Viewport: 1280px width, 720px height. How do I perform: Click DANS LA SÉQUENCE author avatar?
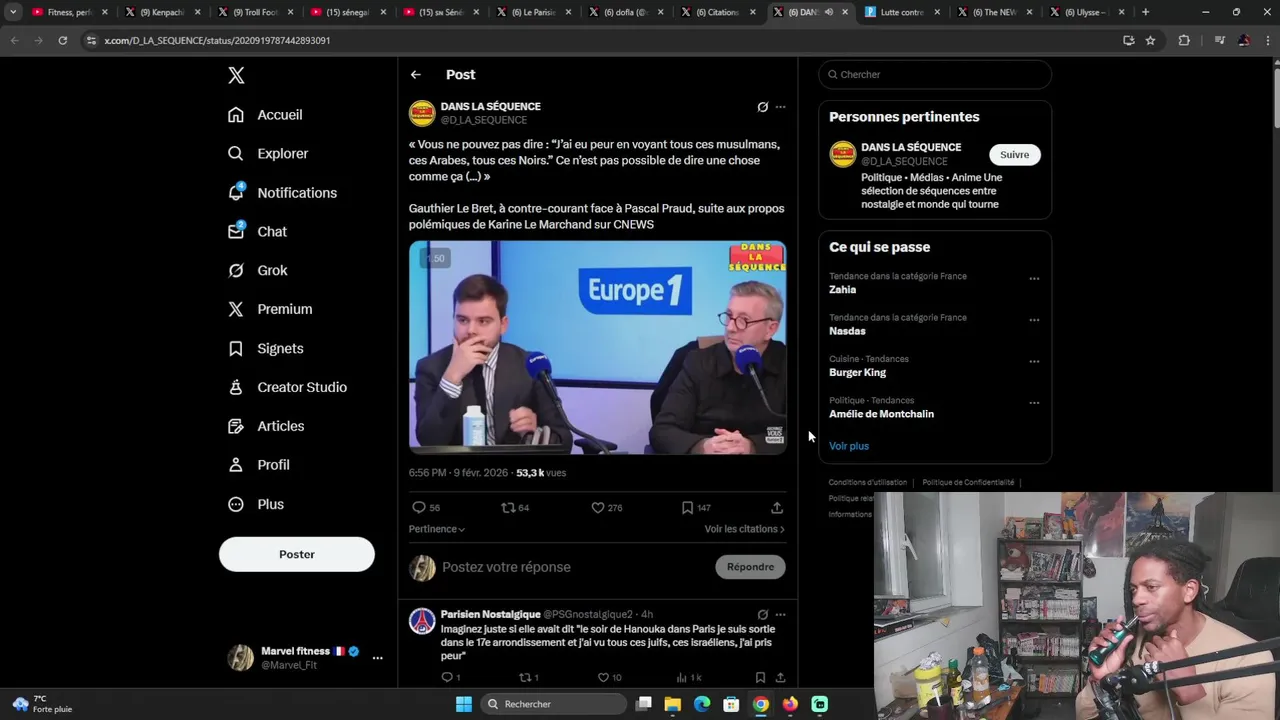422,113
